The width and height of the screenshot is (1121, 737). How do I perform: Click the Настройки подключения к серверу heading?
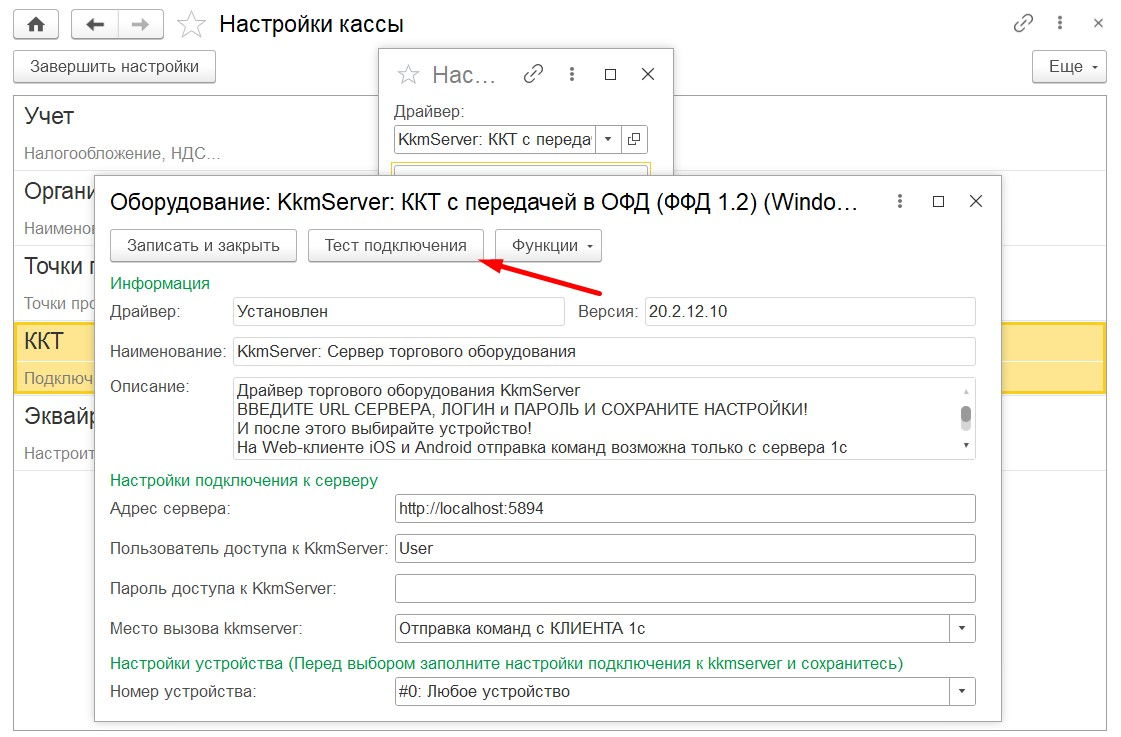click(x=244, y=480)
